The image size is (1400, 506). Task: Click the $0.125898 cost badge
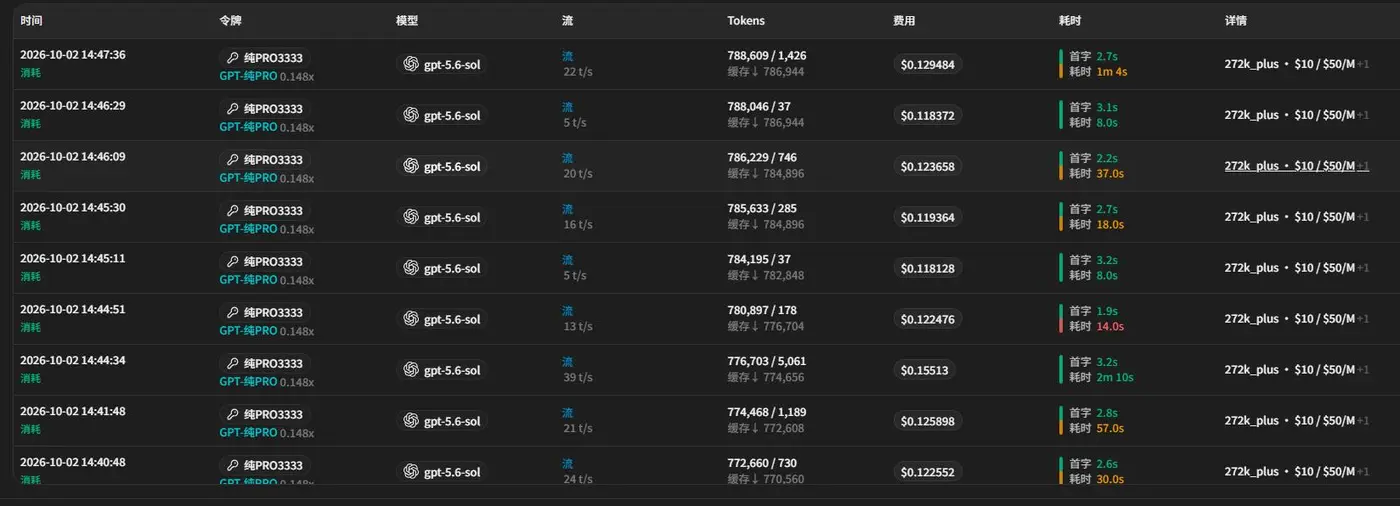click(x=928, y=421)
